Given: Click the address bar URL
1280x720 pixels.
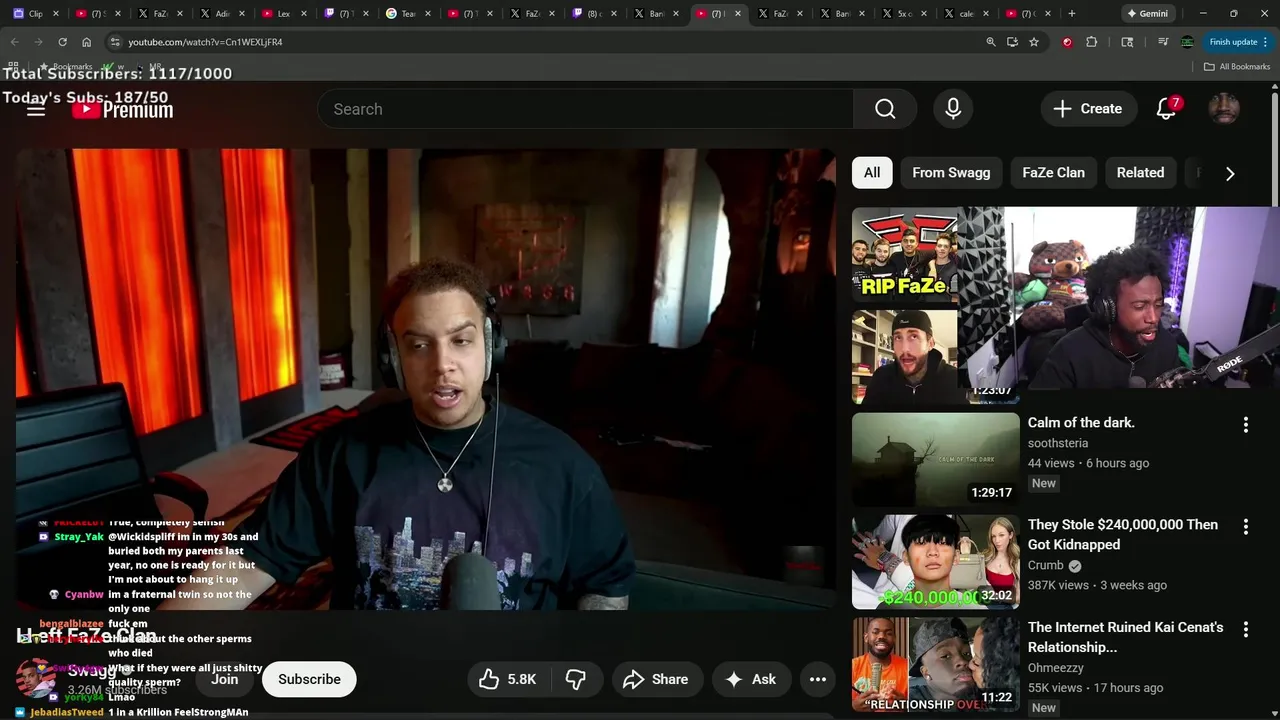Looking at the screenshot, I should coord(205,42).
